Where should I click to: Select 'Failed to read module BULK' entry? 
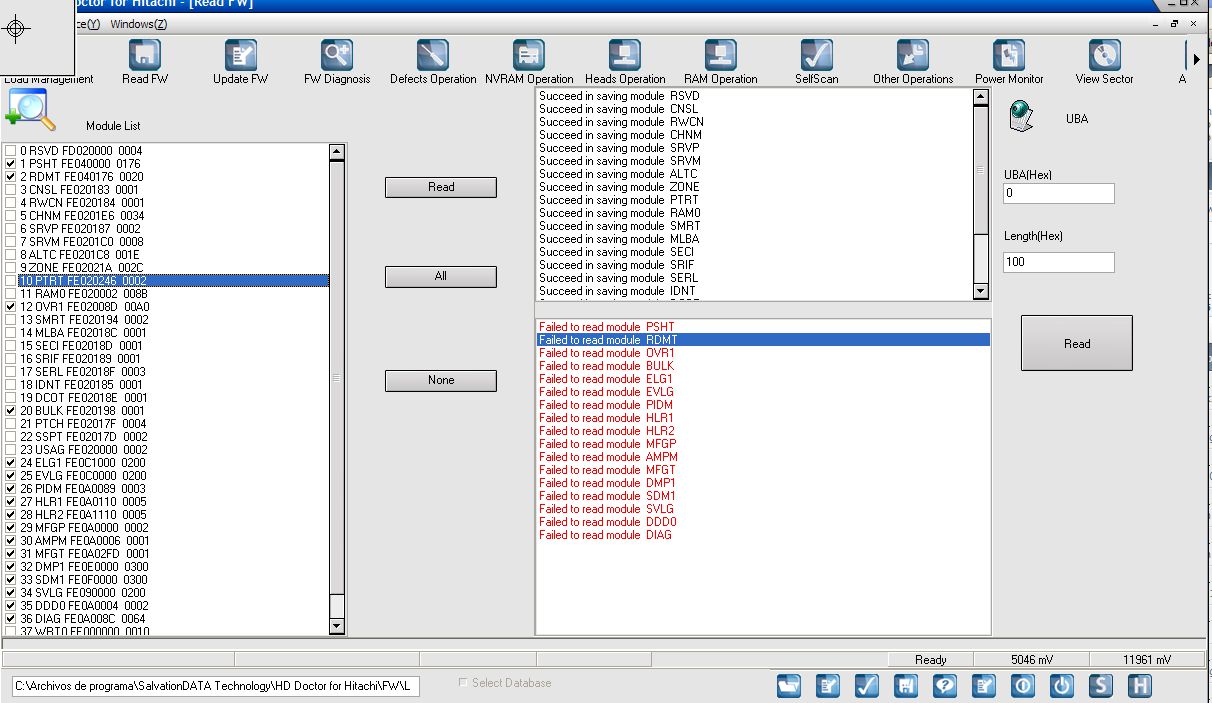[x=763, y=366]
